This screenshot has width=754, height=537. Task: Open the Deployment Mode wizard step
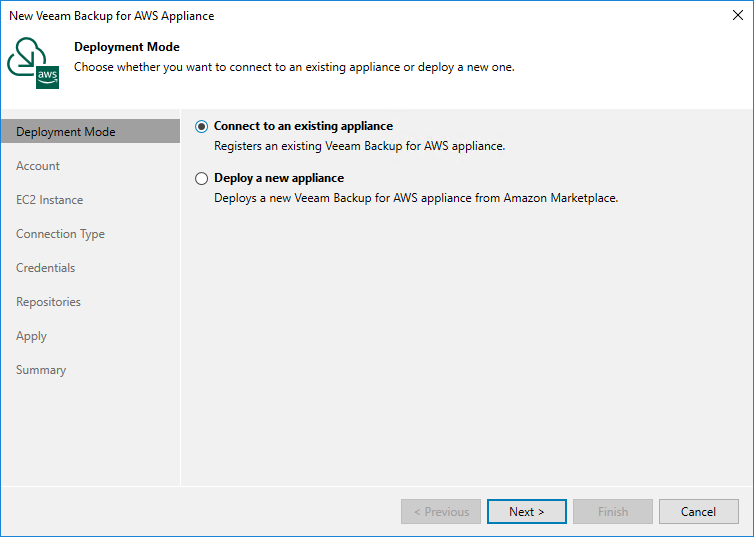pyautogui.click(x=66, y=132)
